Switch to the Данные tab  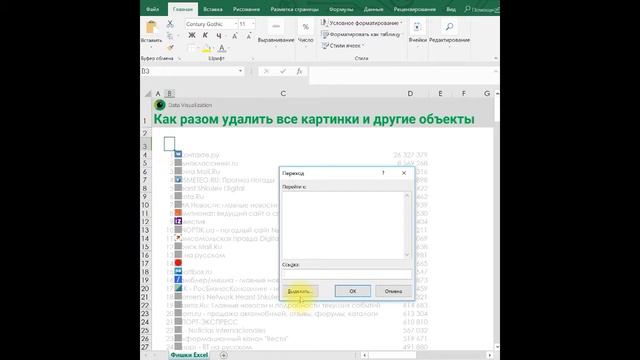[x=373, y=9]
